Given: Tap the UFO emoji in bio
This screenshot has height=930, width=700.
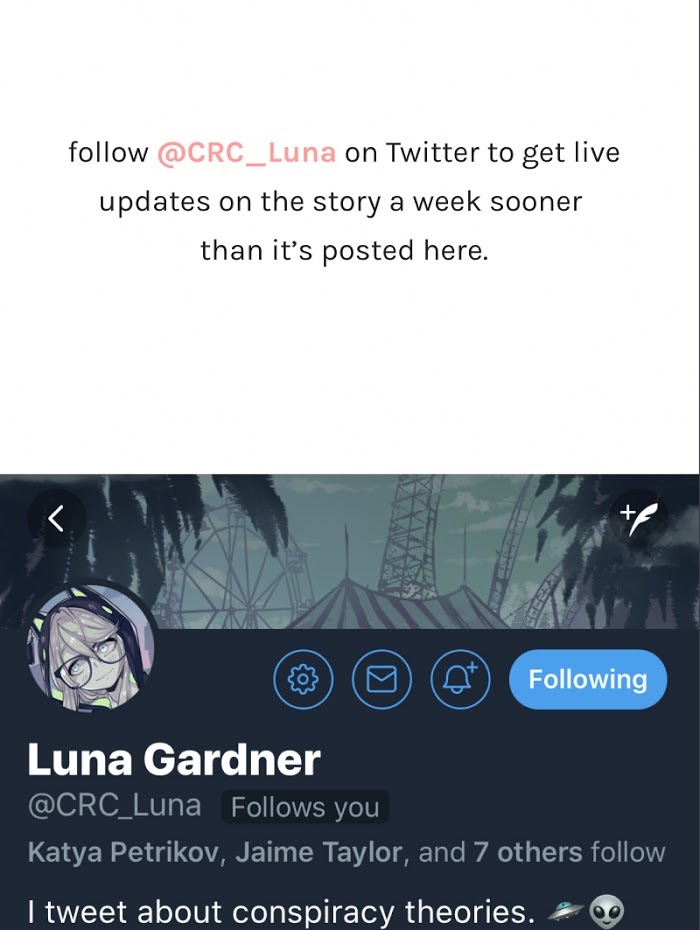Looking at the screenshot, I should [564, 910].
